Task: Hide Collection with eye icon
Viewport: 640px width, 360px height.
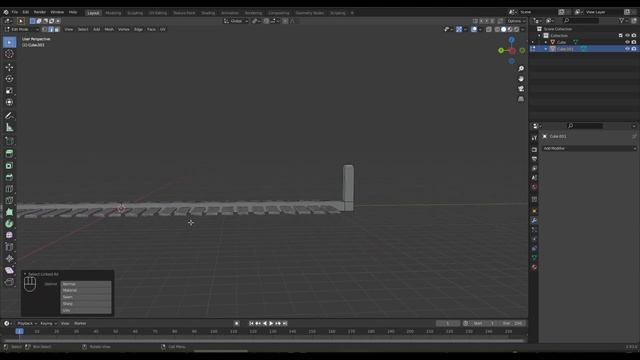Action: 627,36
